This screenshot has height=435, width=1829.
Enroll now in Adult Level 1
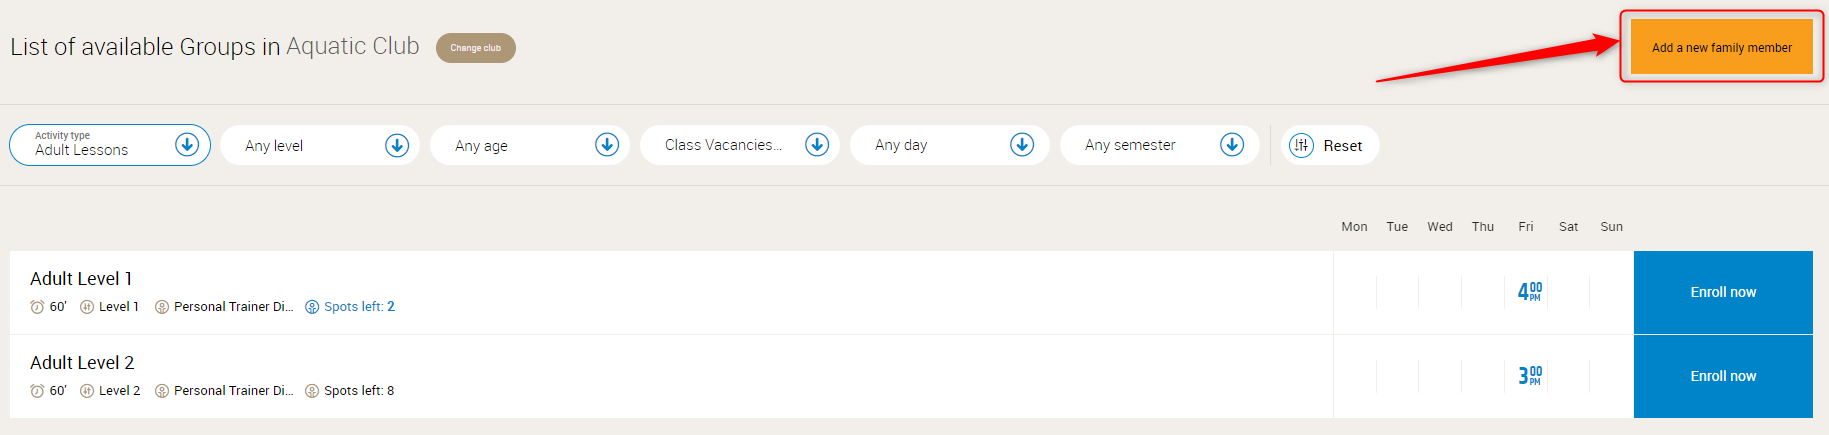pyautogui.click(x=1723, y=293)
